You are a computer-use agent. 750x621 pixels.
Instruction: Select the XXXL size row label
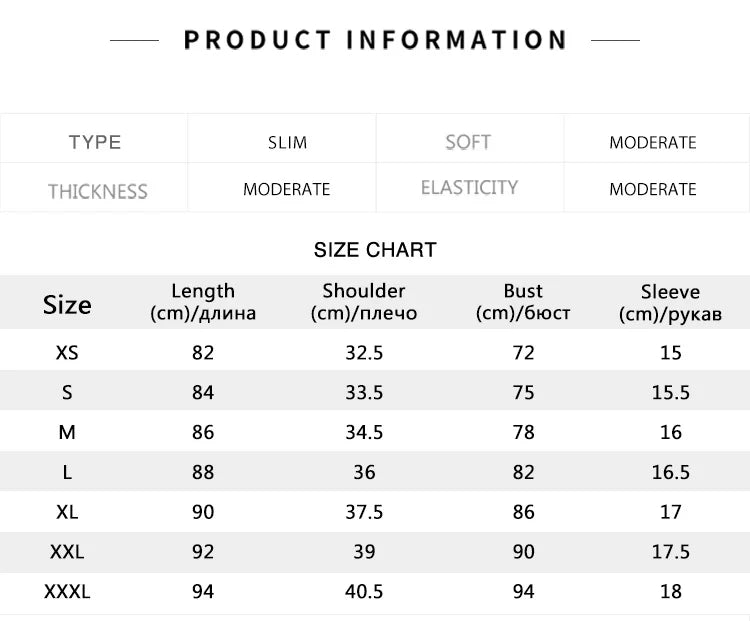coord(67,592)
